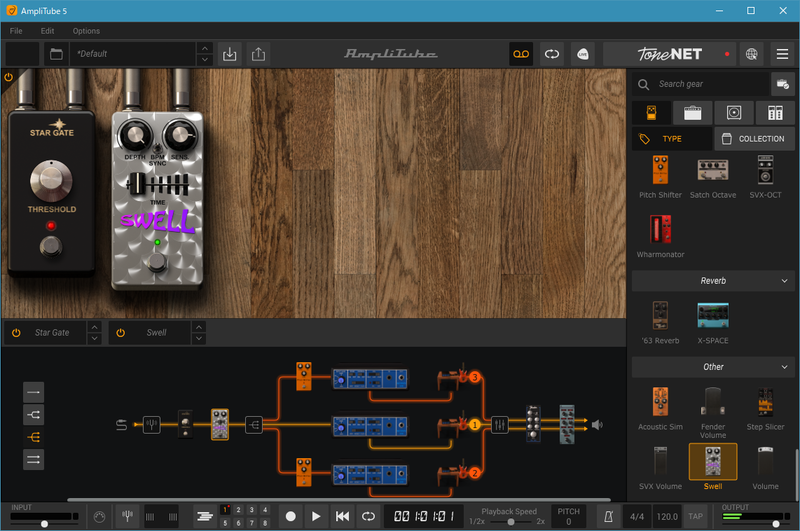Click the mixer block in signal chain
This screenshot has width=800, height=531.
click(499, 424)
